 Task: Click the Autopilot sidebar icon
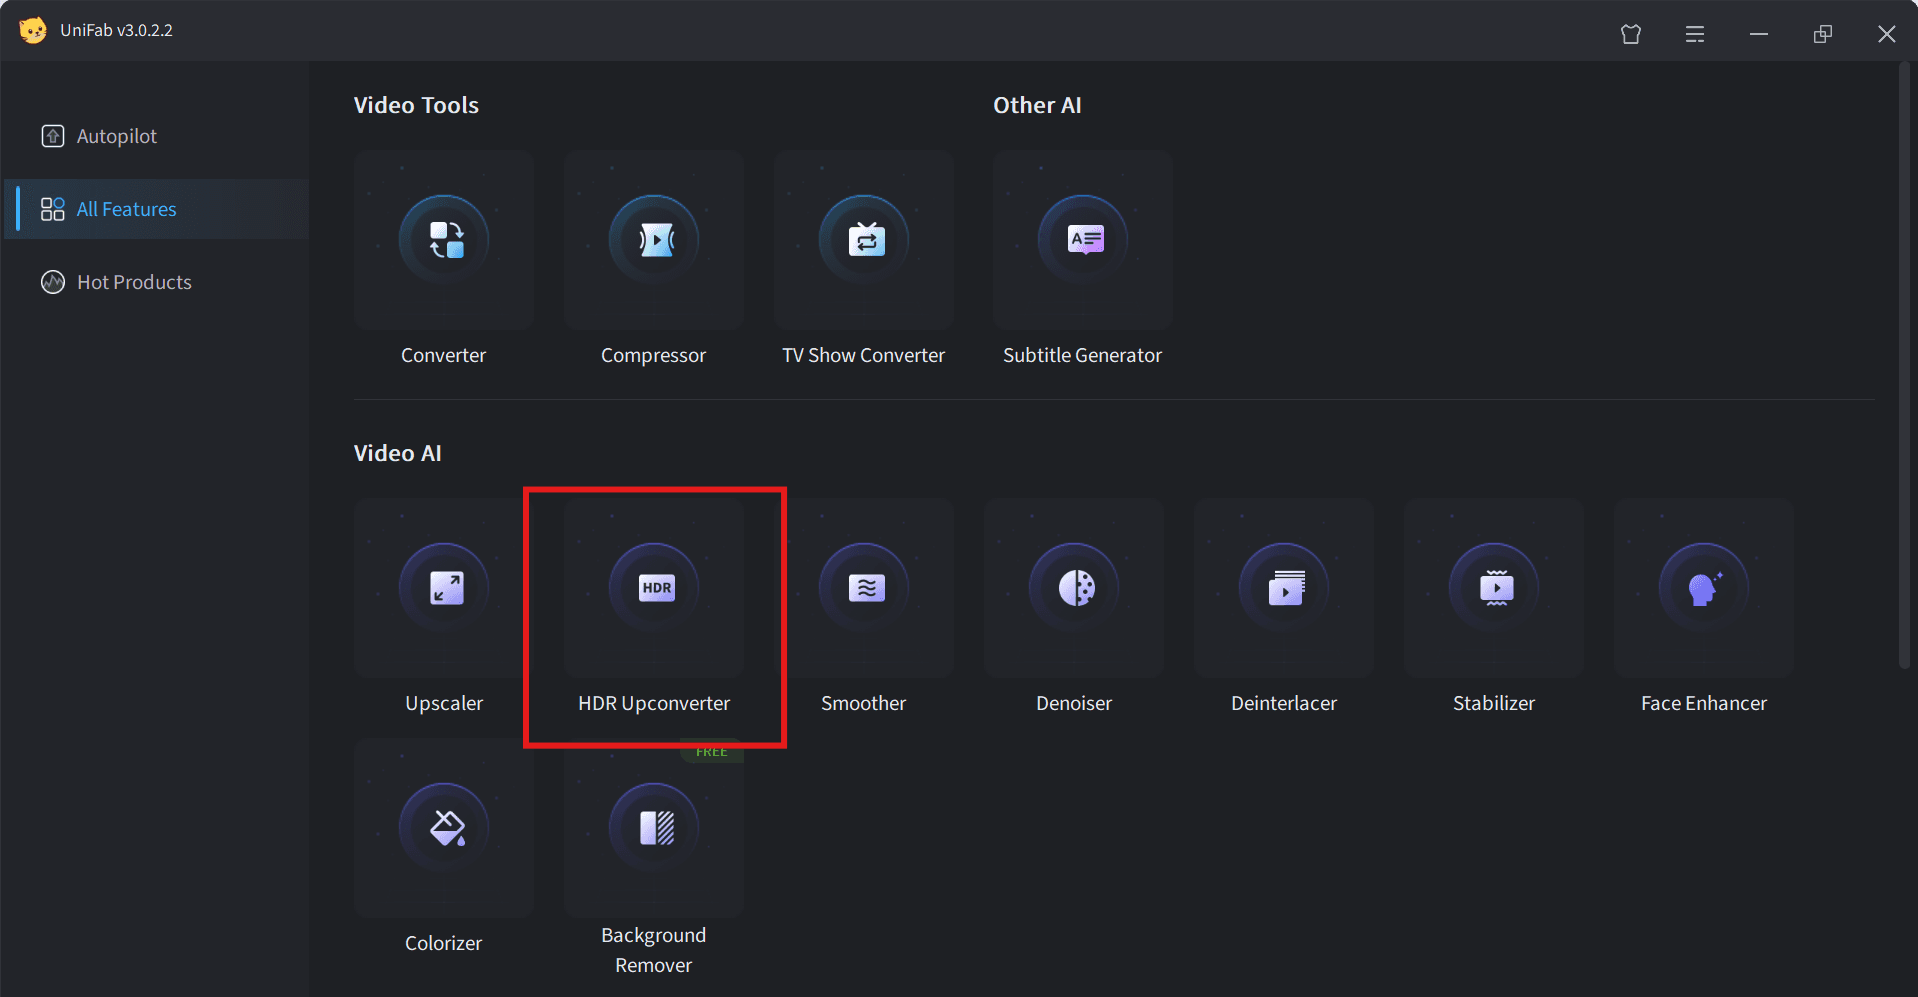[53, 136]
